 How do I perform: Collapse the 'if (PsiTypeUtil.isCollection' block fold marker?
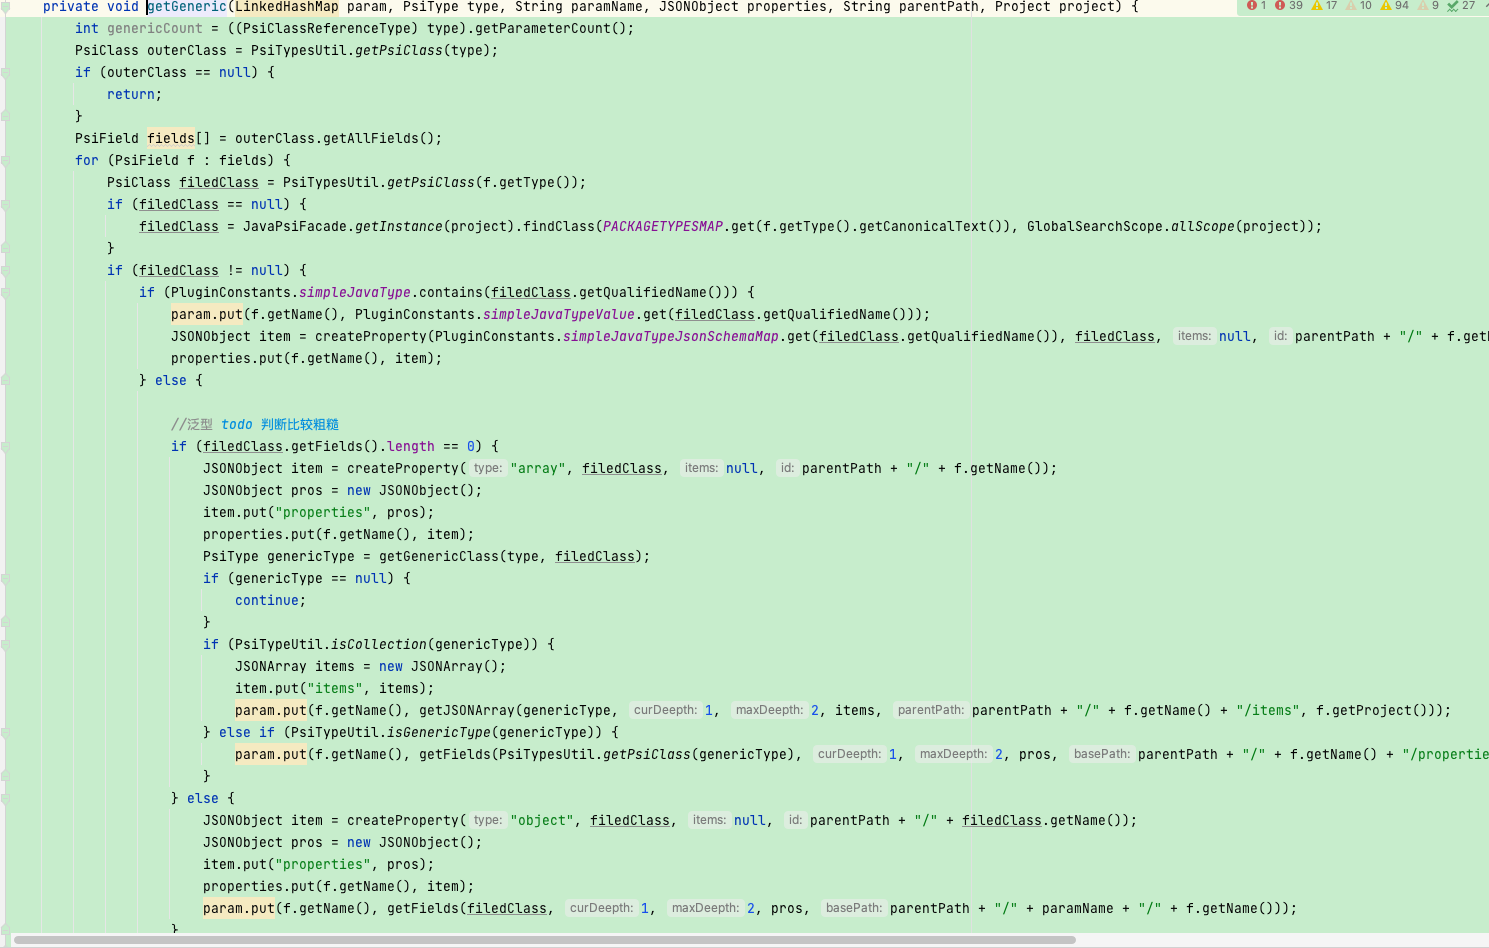coord(5,645)
